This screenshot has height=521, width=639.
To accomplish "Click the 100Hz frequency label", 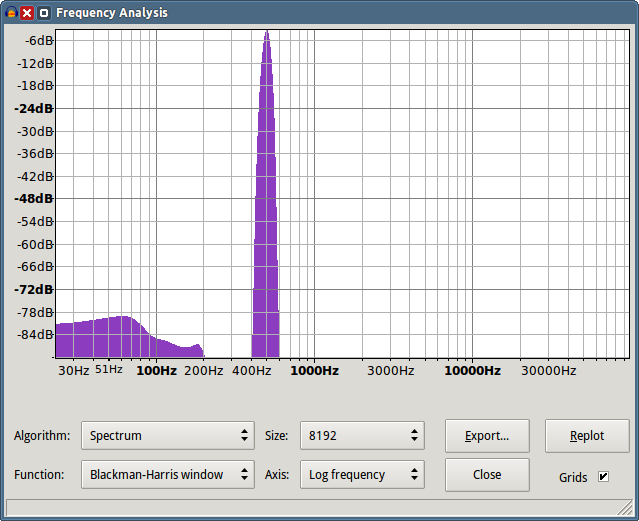I will [x=156, y=371].
